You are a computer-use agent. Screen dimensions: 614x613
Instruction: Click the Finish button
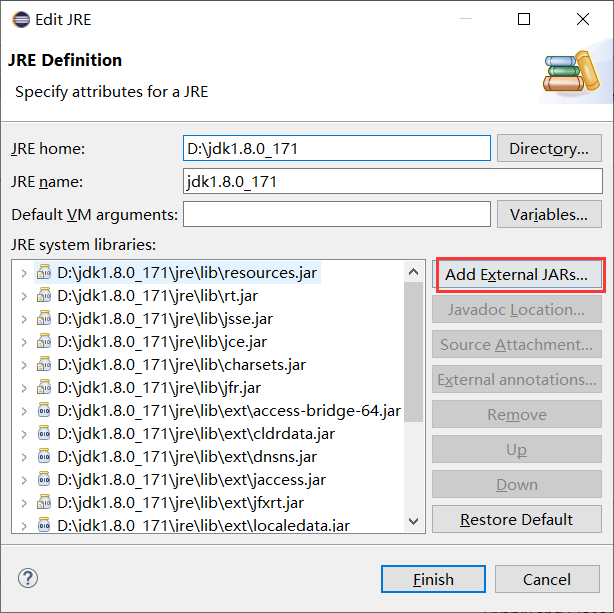pos(433,579)
